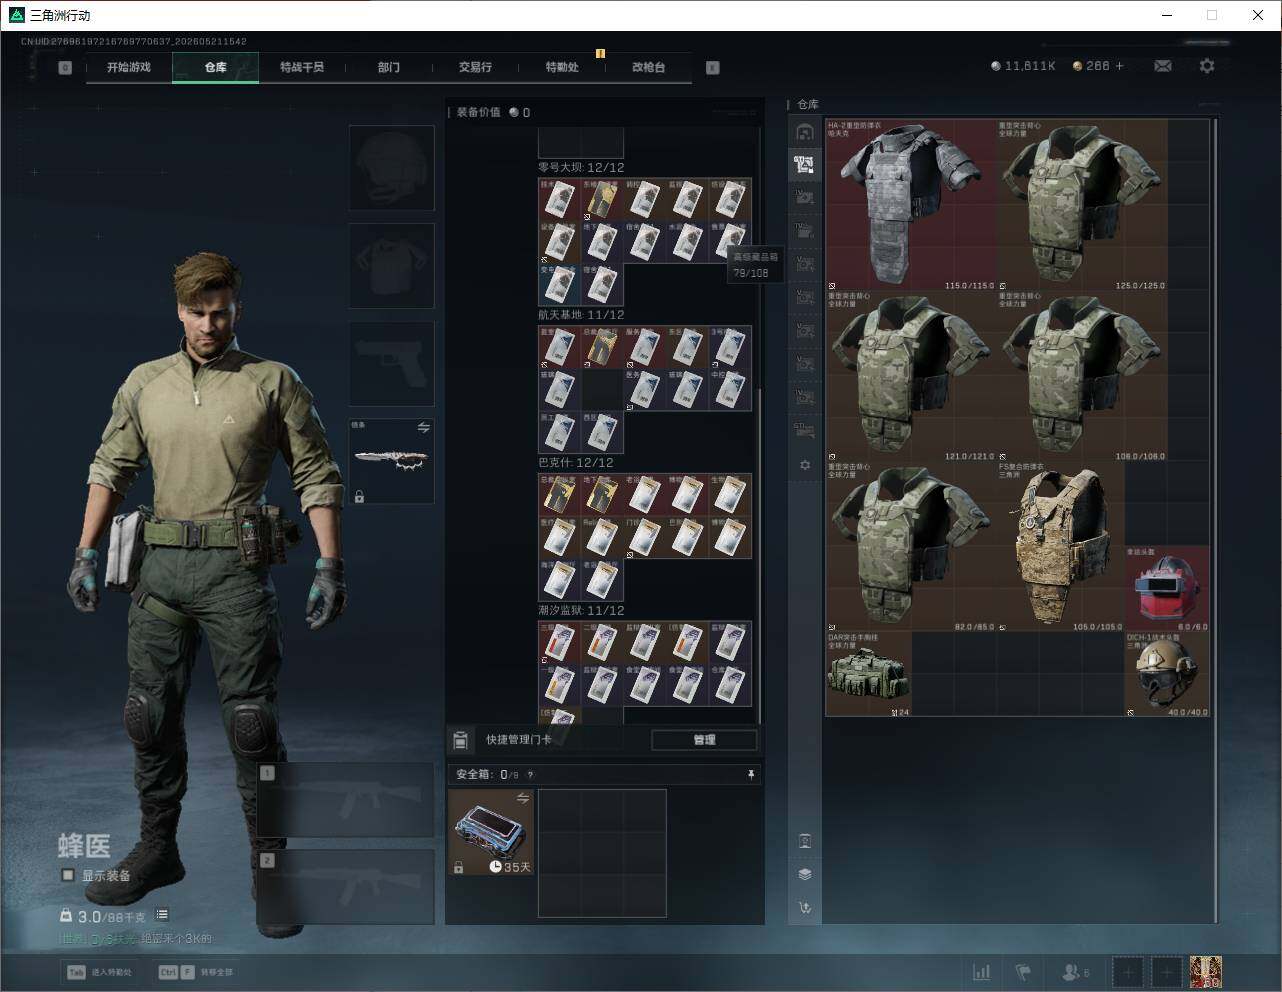The height and width of the screenshot is (992, 1282).
Task: Click the first plus squad slot
Action: click(1128, 972)
